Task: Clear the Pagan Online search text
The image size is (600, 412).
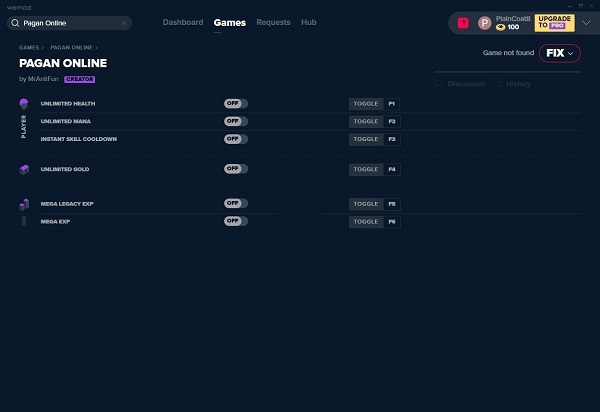Action: [x=124, y=23]
